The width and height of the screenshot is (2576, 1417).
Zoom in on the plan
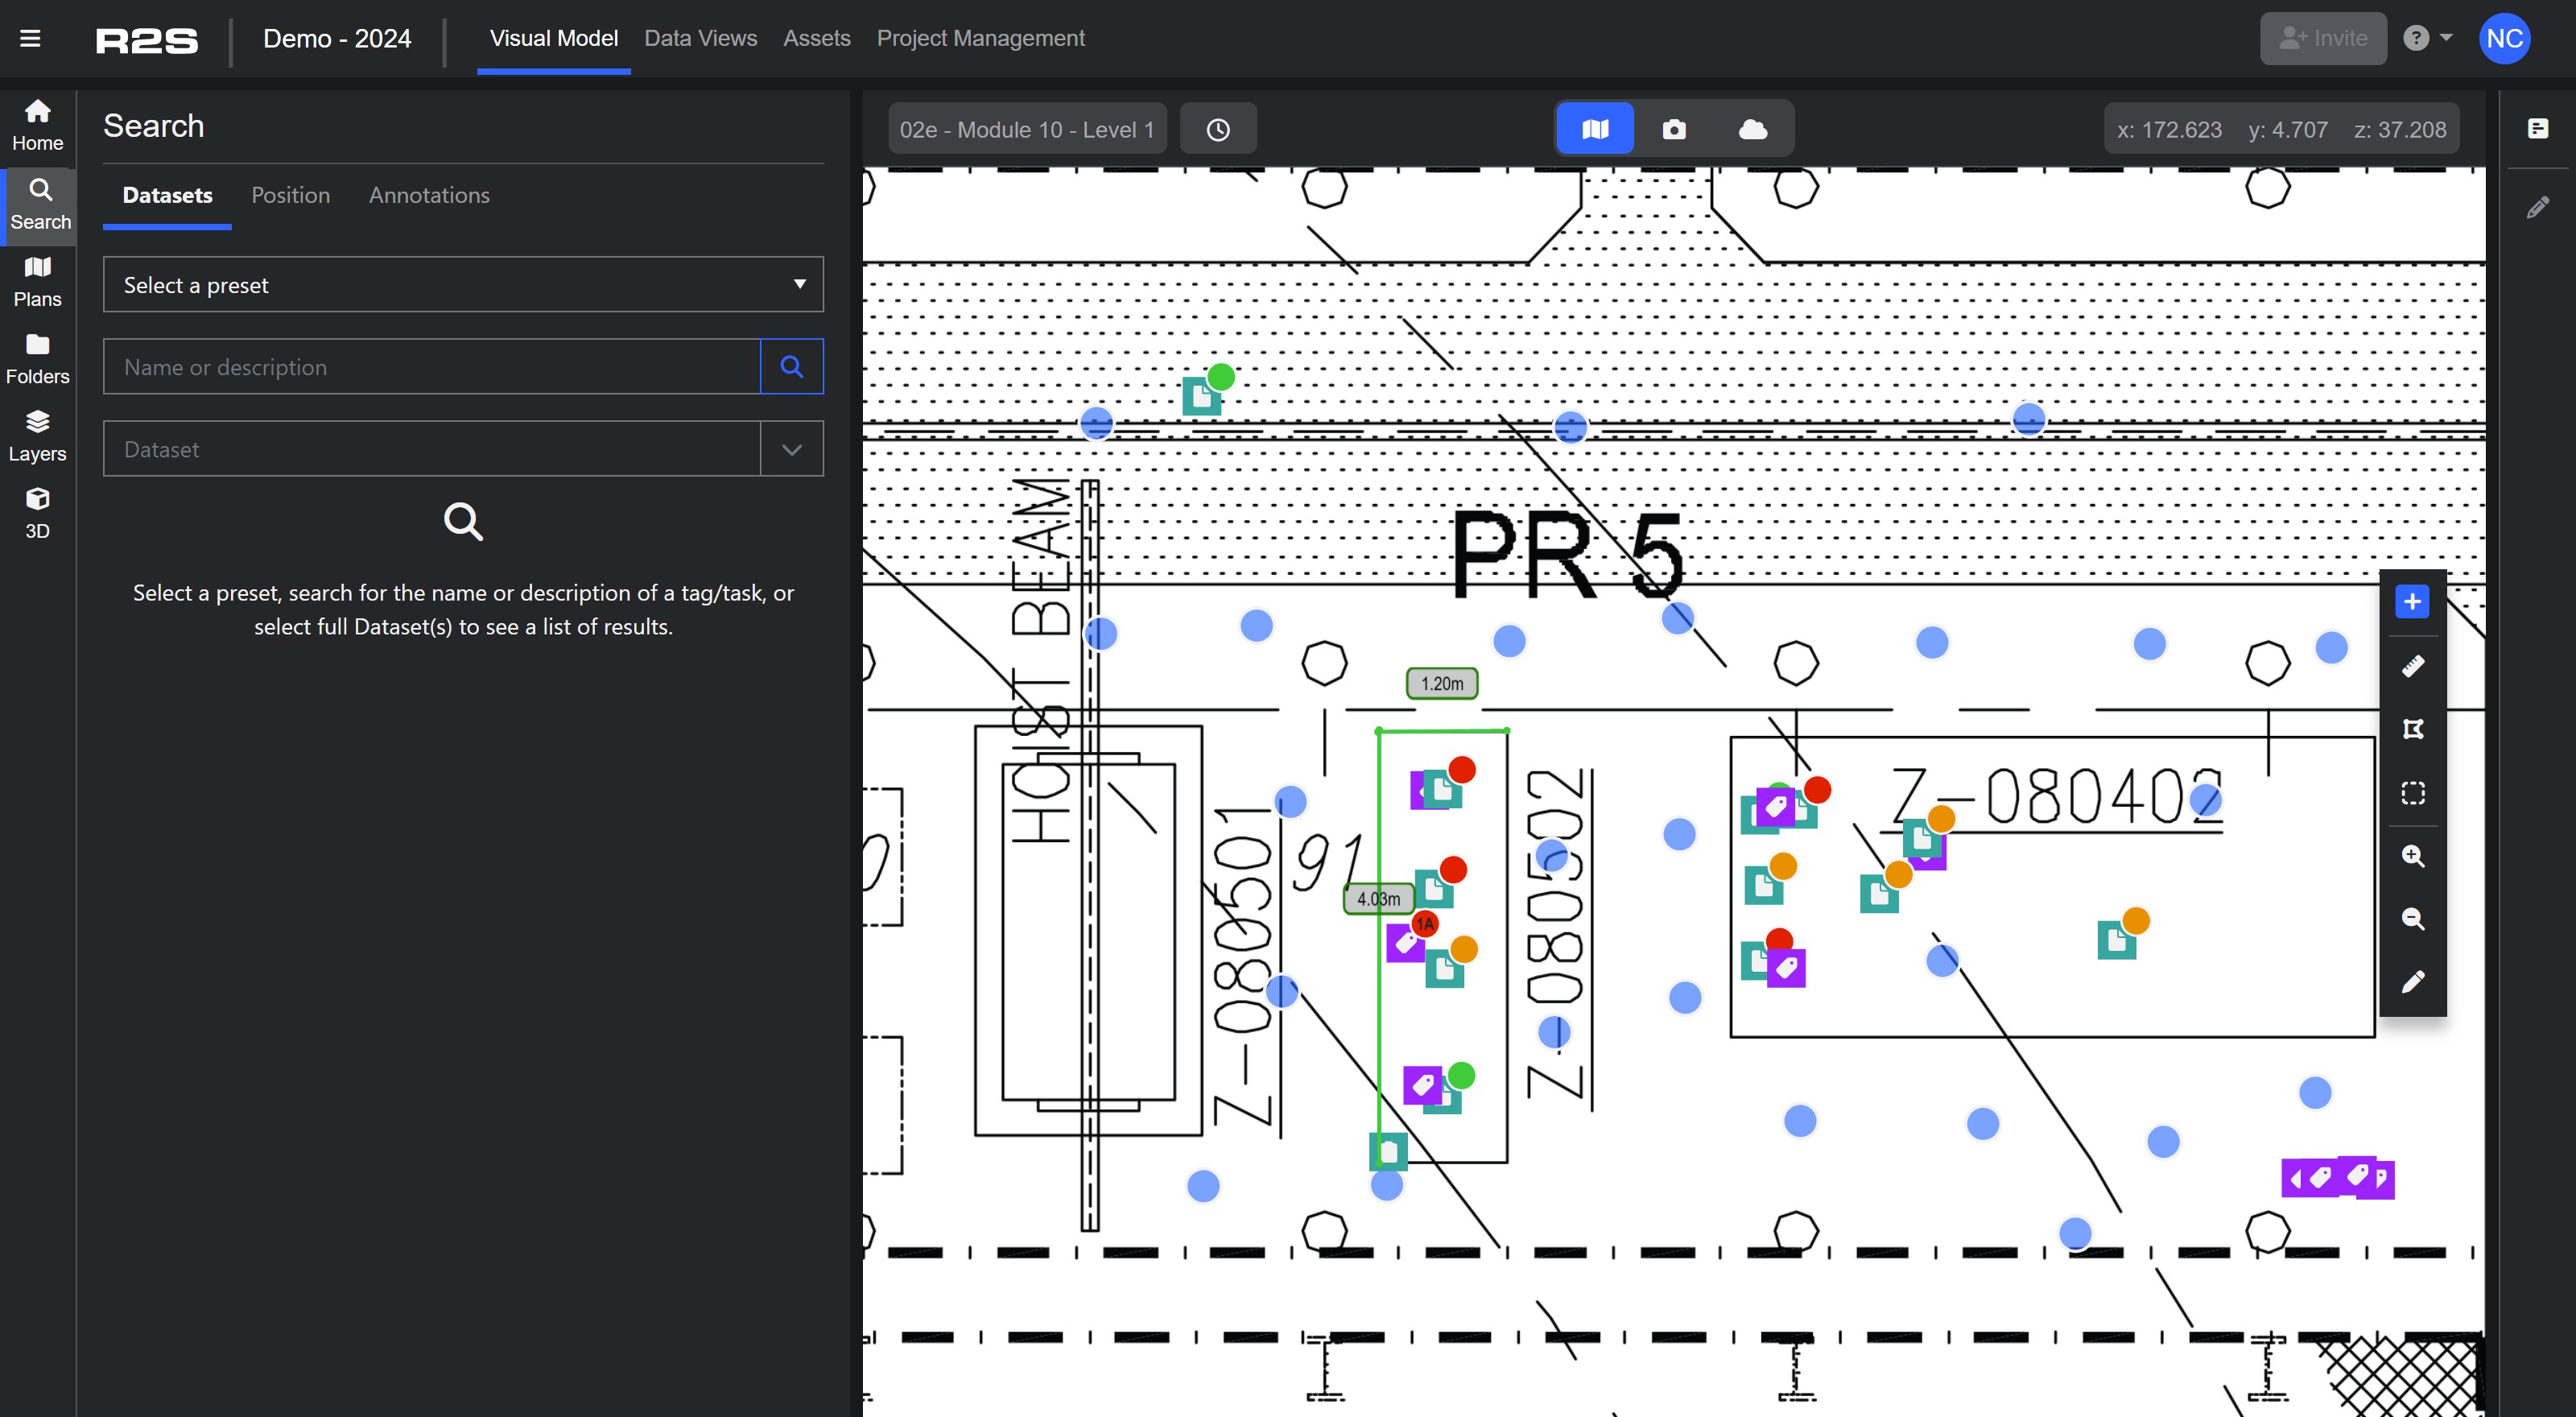[2412, 856]
